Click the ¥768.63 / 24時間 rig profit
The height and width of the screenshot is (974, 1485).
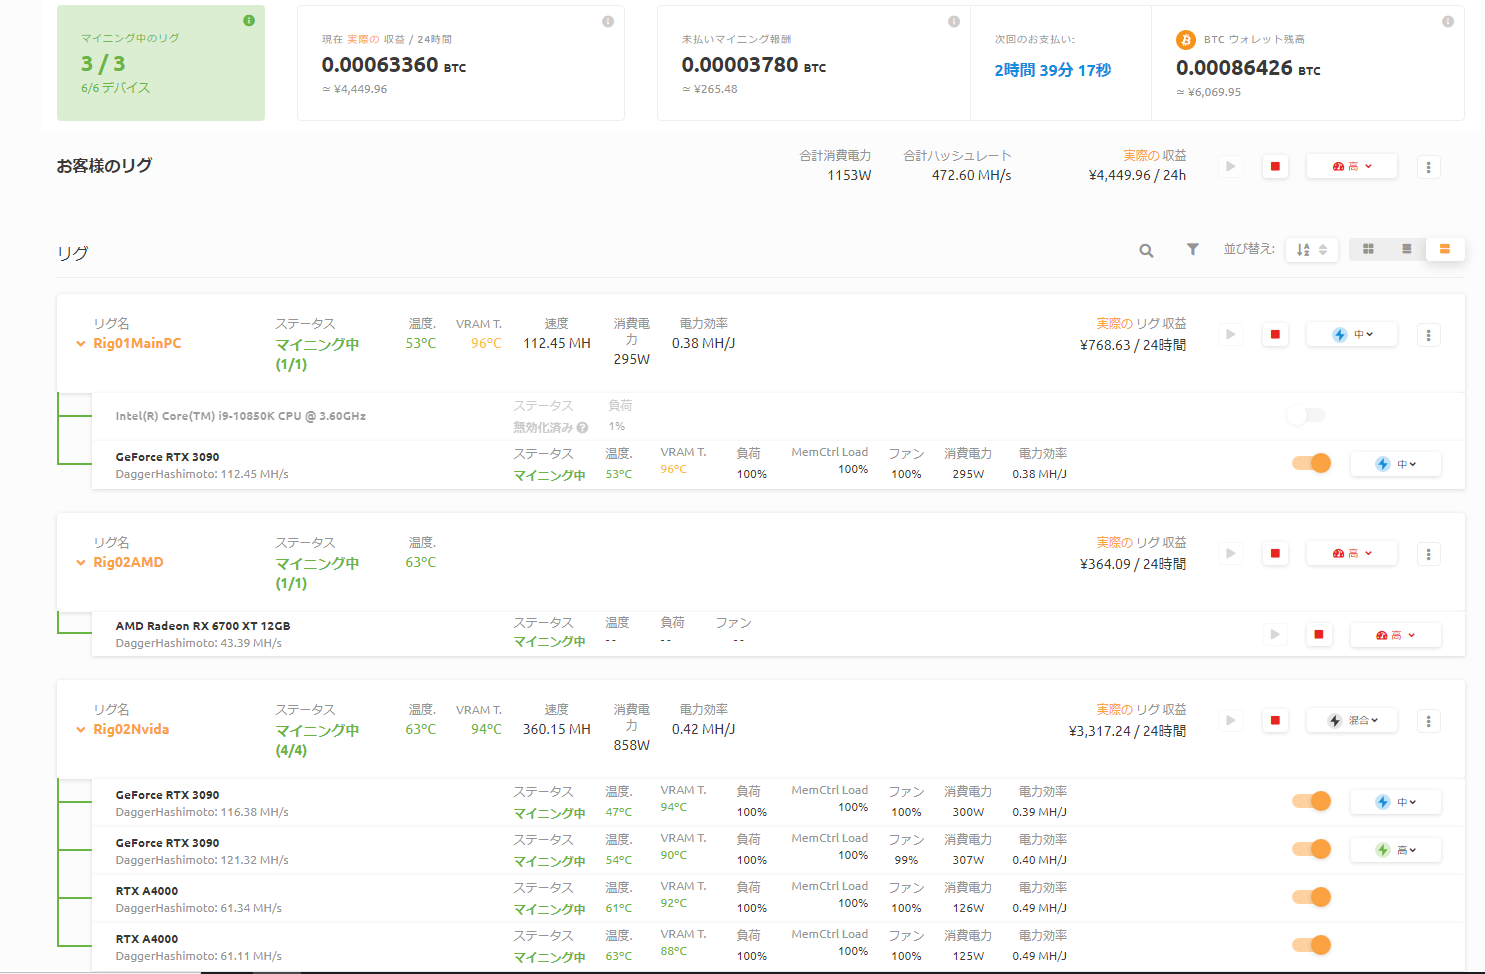point(1133,345)
